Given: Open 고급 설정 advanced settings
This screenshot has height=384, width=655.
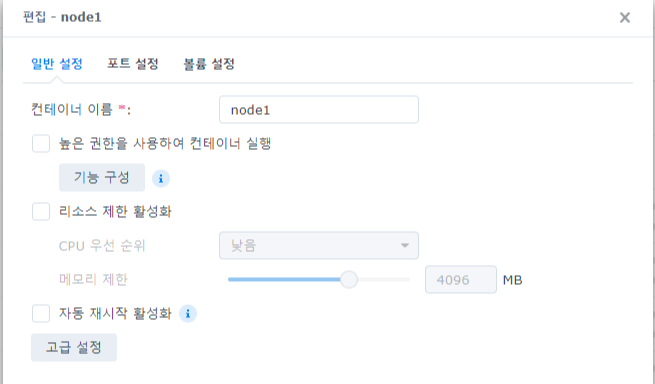Looking at the screenshot, I should point(74,347).
